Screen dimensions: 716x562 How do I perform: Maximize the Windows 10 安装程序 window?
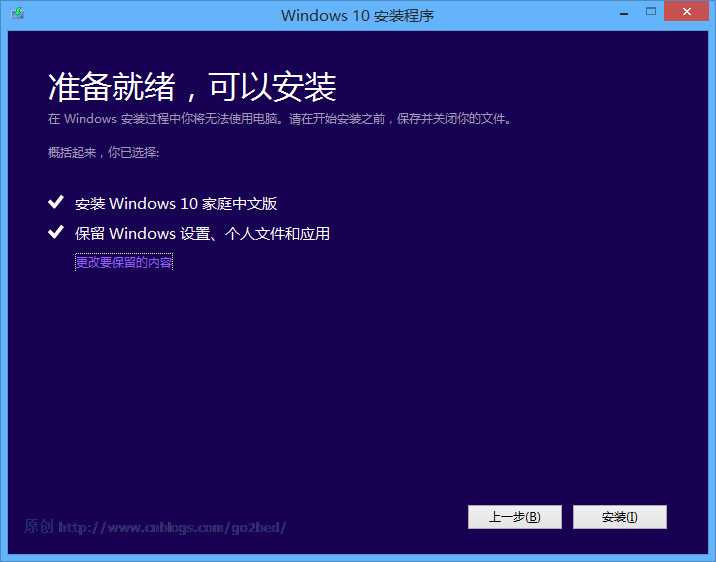[651, 11]
